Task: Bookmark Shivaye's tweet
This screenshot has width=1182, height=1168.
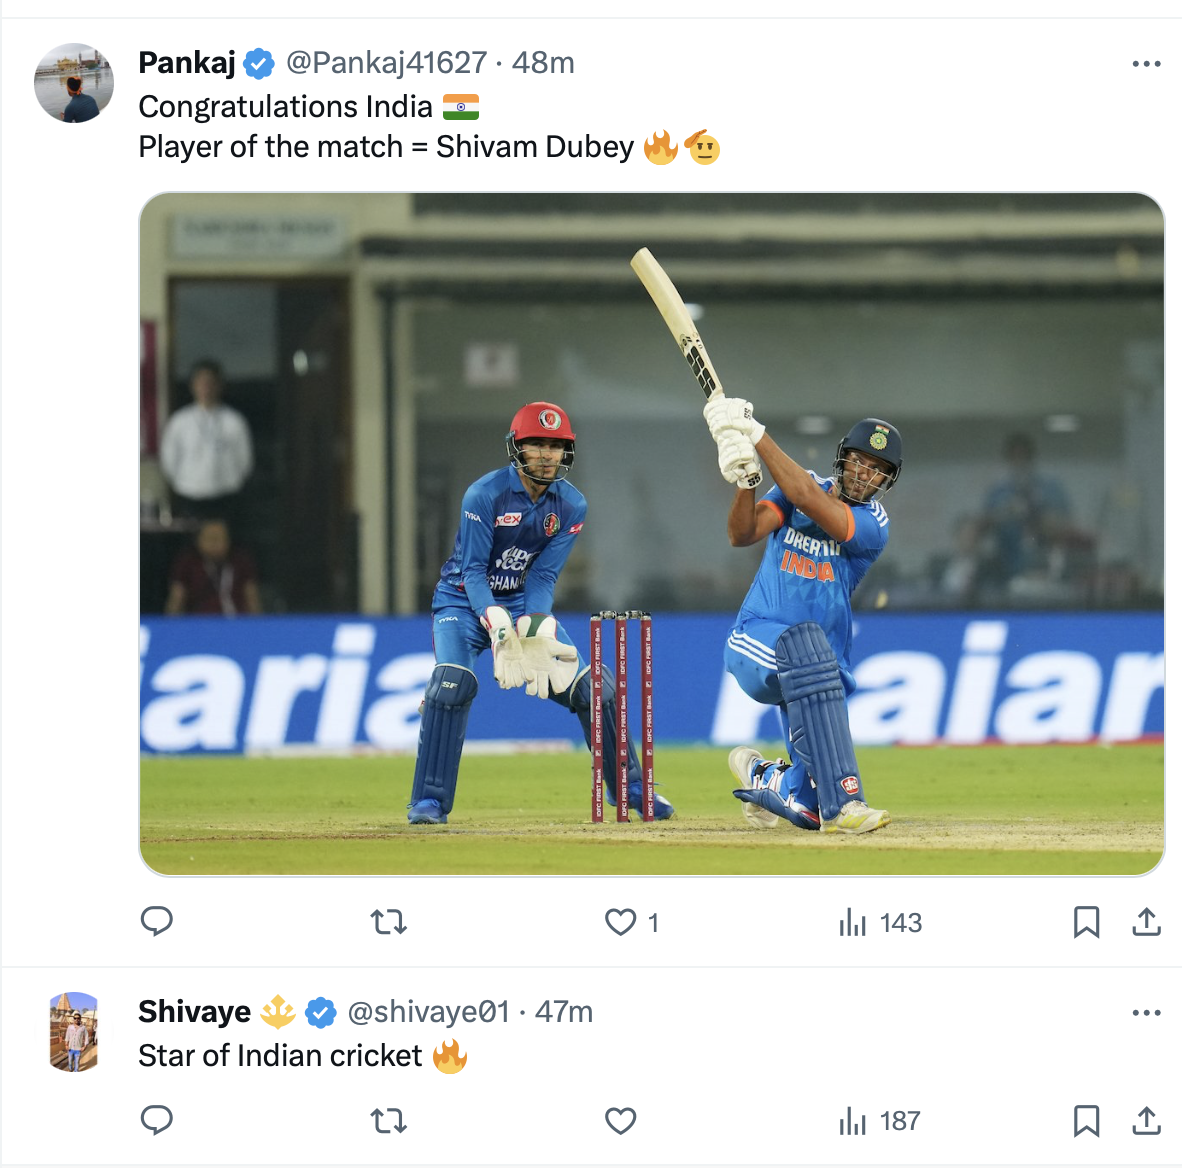Action: [1087, 1121]
